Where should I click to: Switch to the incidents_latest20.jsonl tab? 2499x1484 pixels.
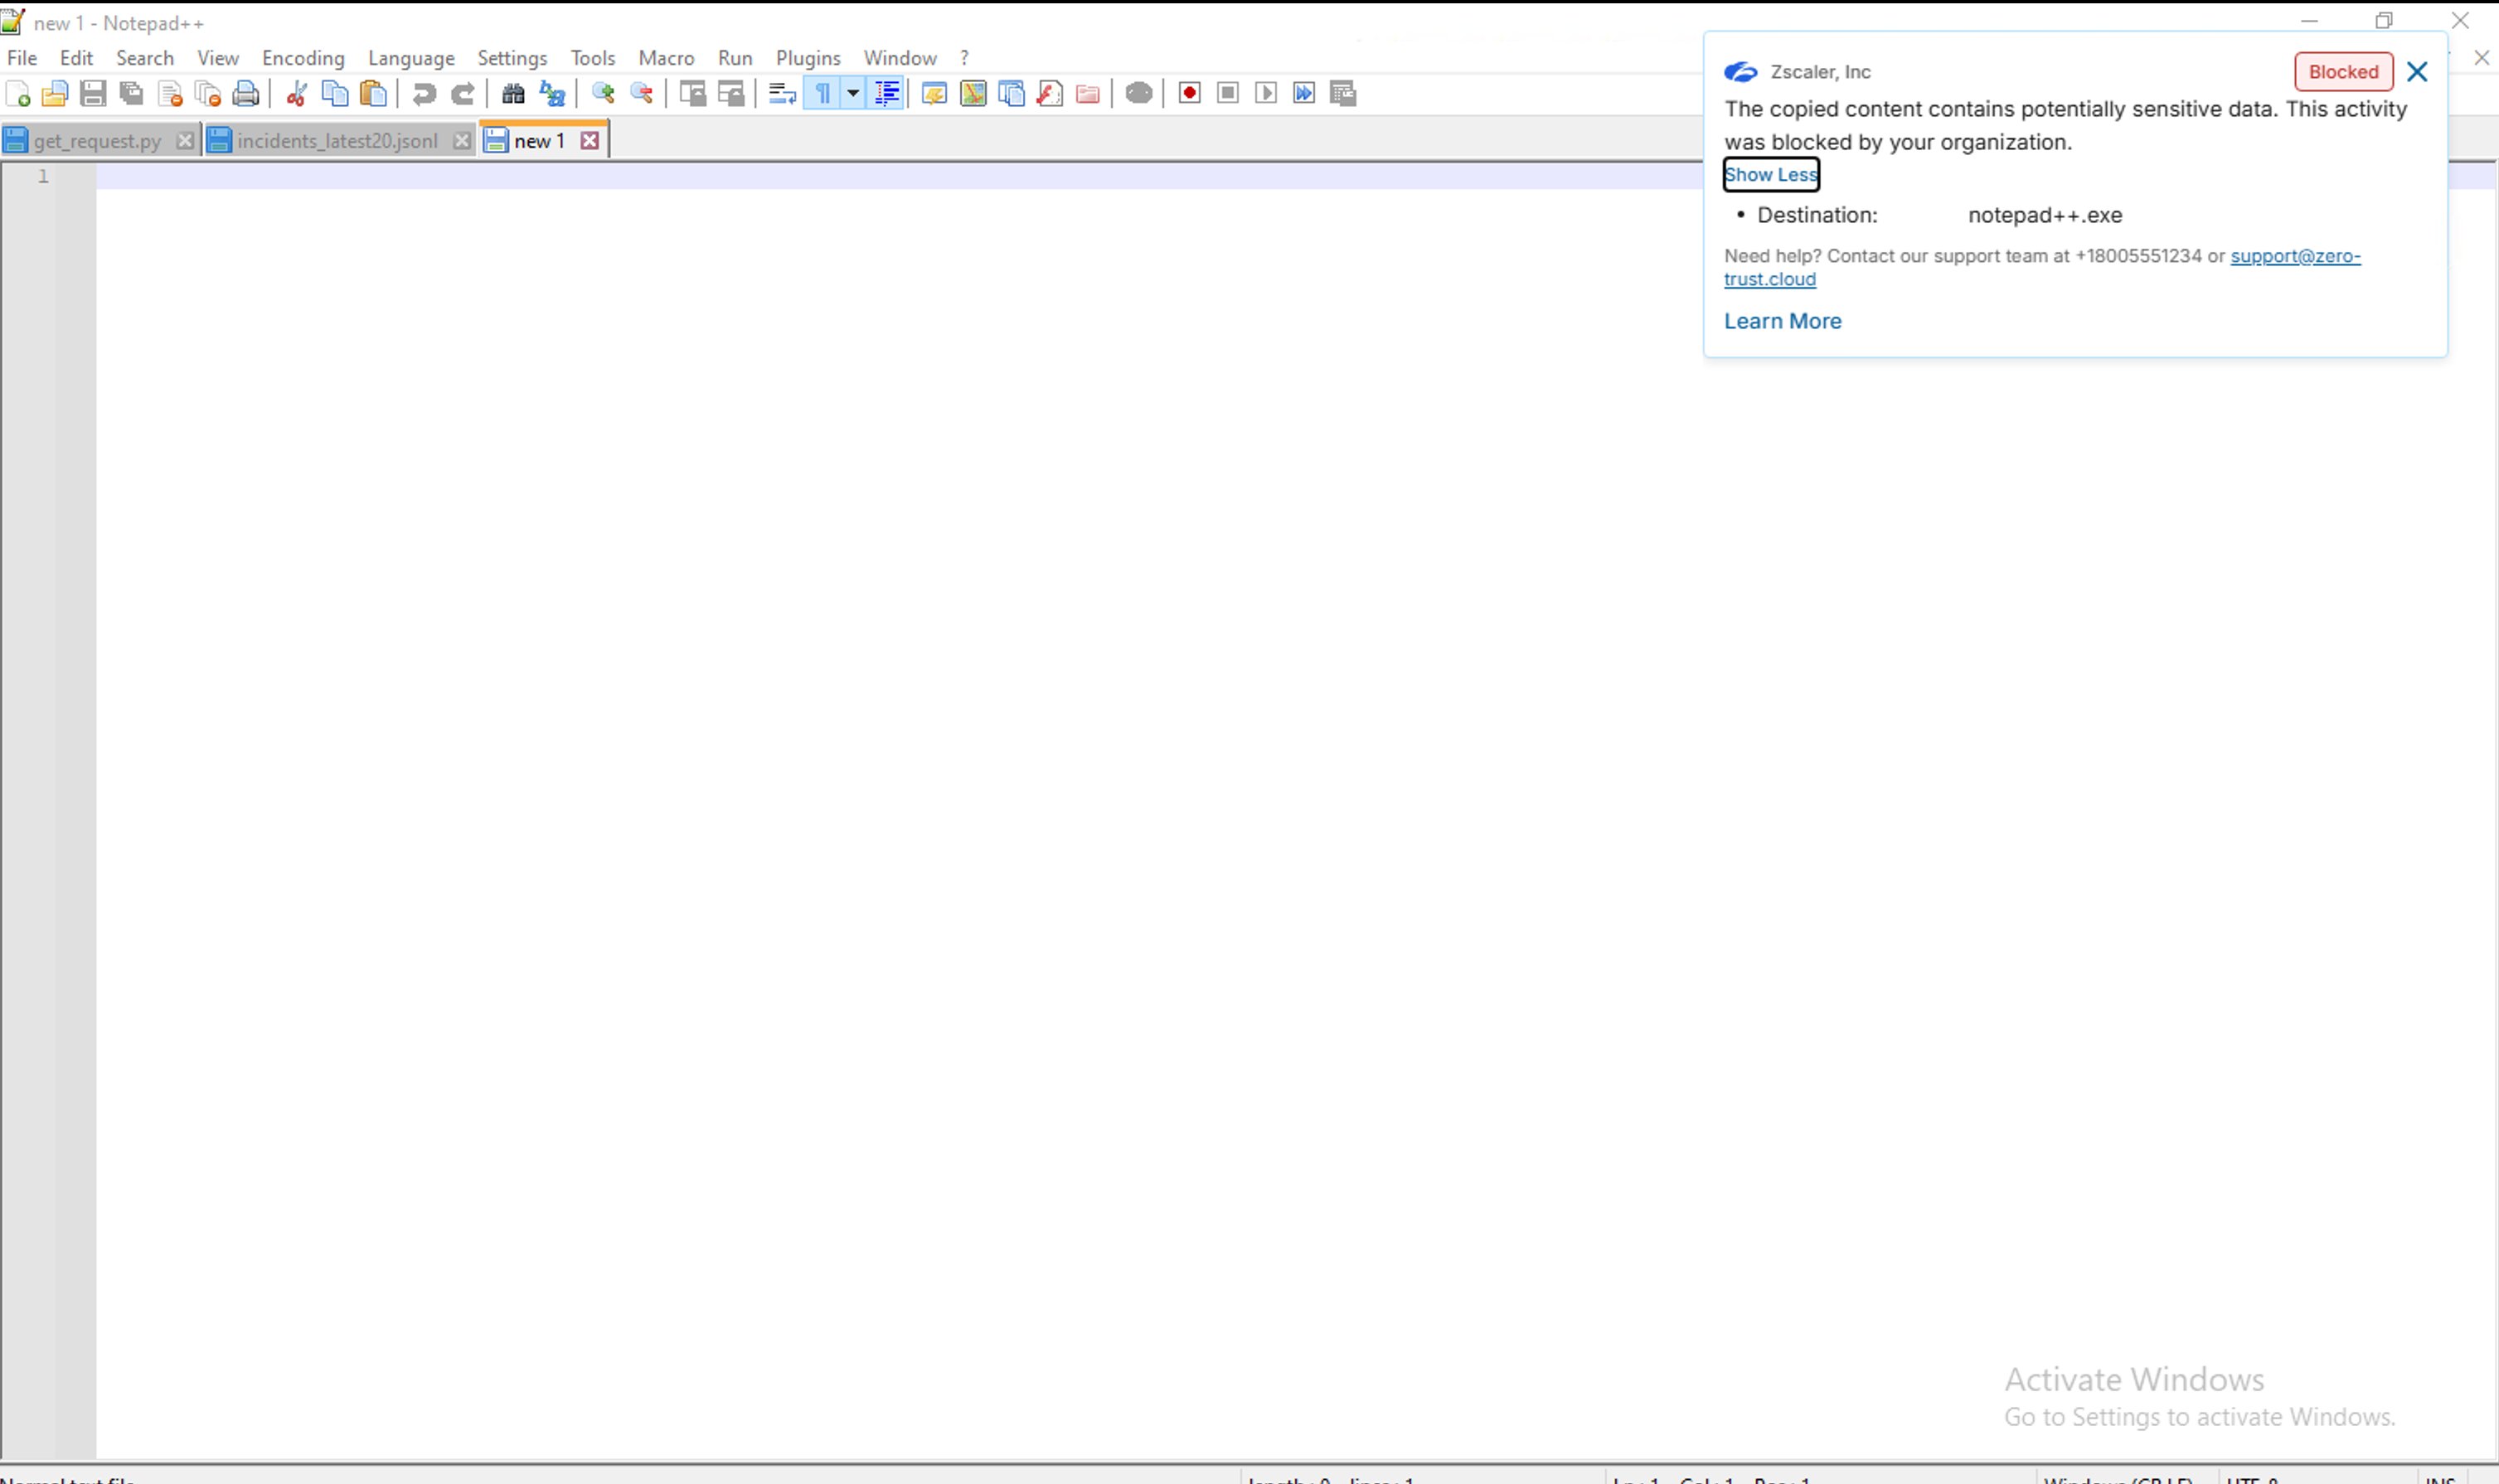coord(337,141)
